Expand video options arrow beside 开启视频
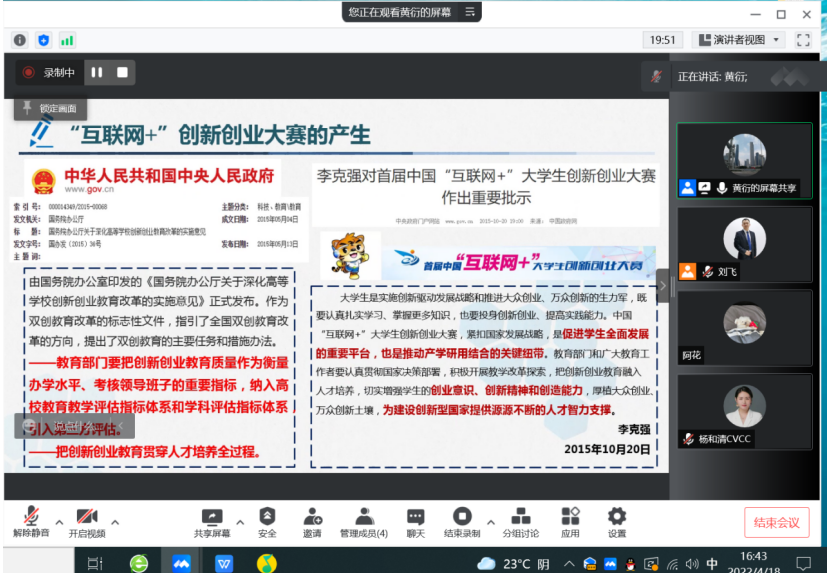The width and height of the screenshot is (828, 573). tap(115, 521)
